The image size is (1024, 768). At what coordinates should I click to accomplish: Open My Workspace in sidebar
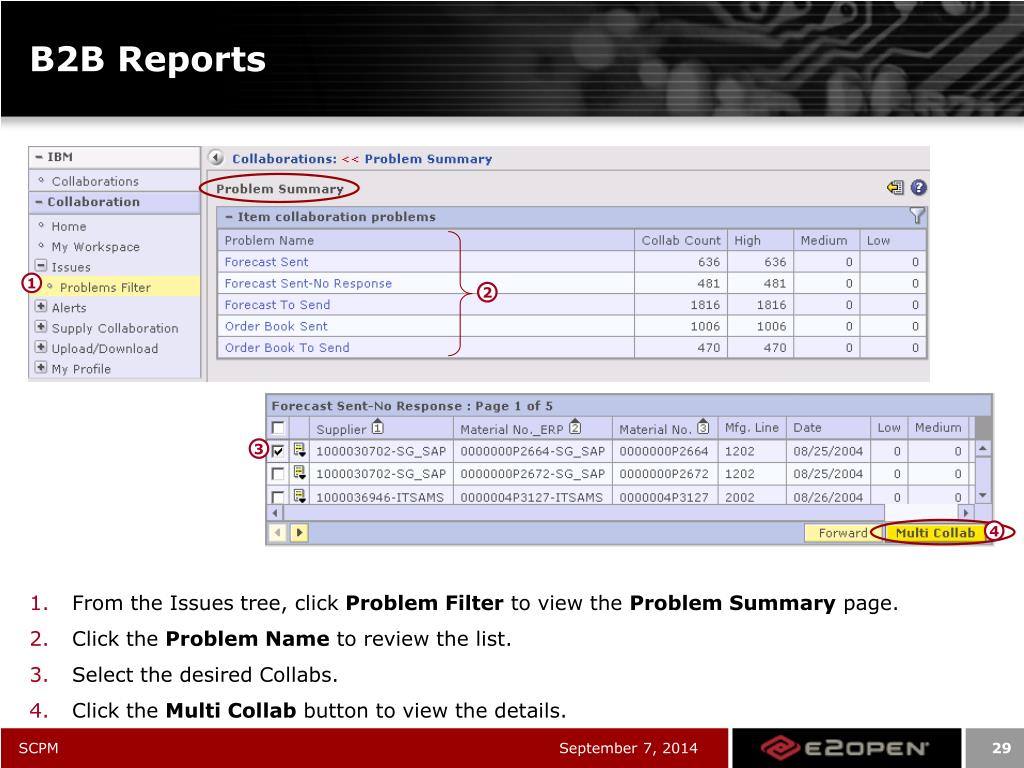coord(95,247)
